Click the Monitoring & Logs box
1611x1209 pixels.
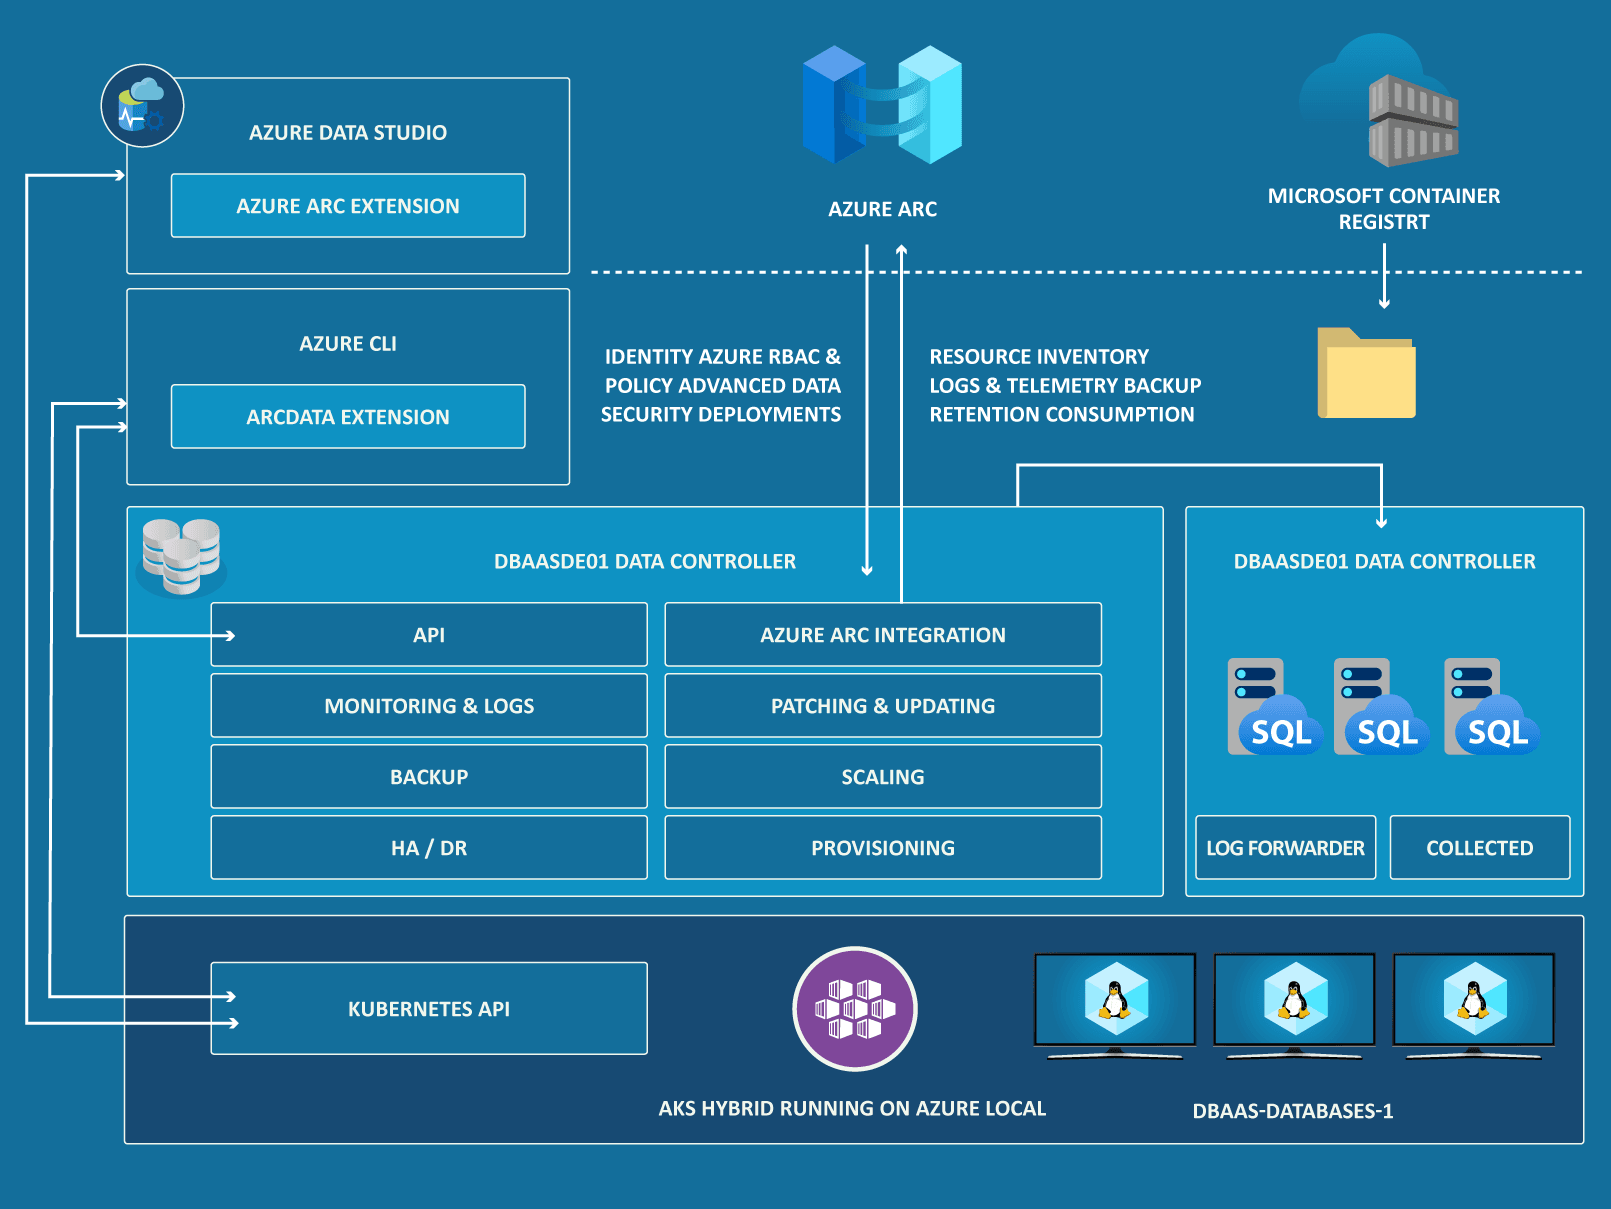(429, 706)
